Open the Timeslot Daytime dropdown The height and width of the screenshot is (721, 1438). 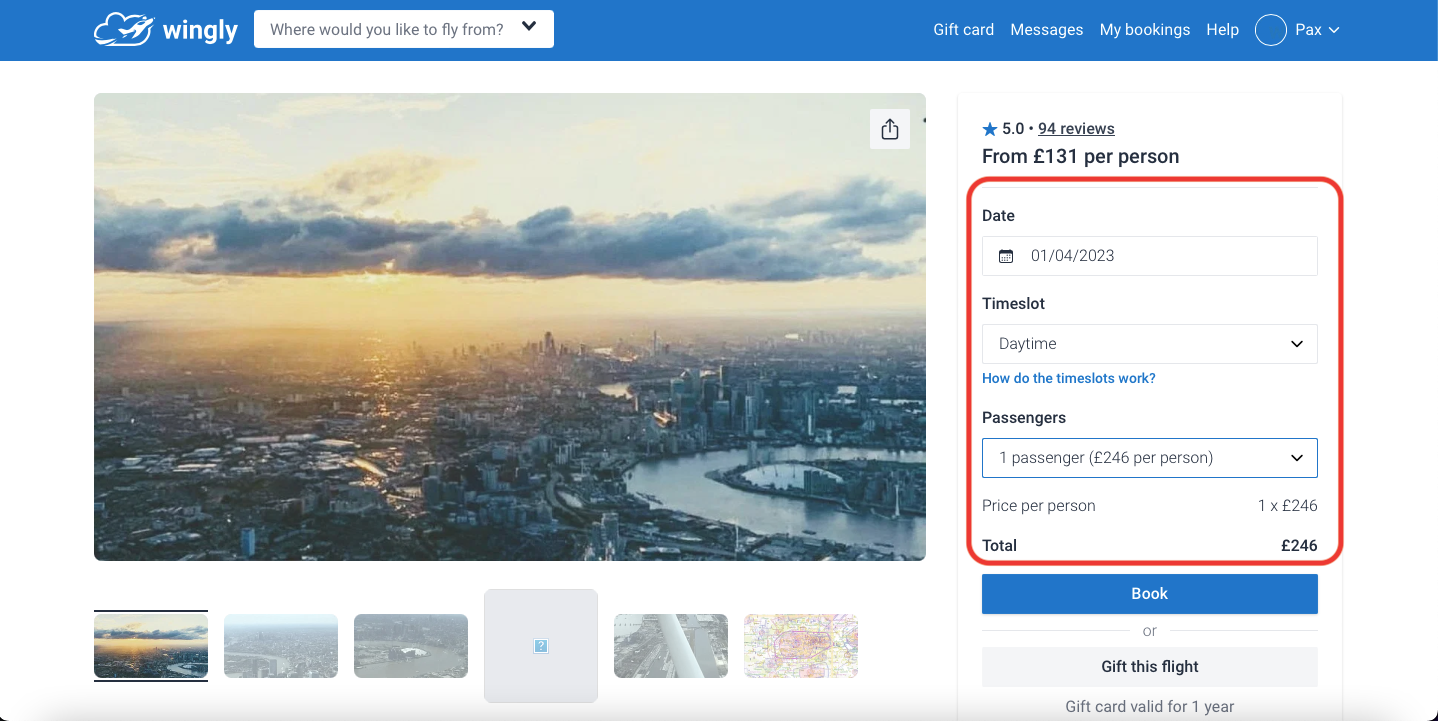click(1150, 344)
